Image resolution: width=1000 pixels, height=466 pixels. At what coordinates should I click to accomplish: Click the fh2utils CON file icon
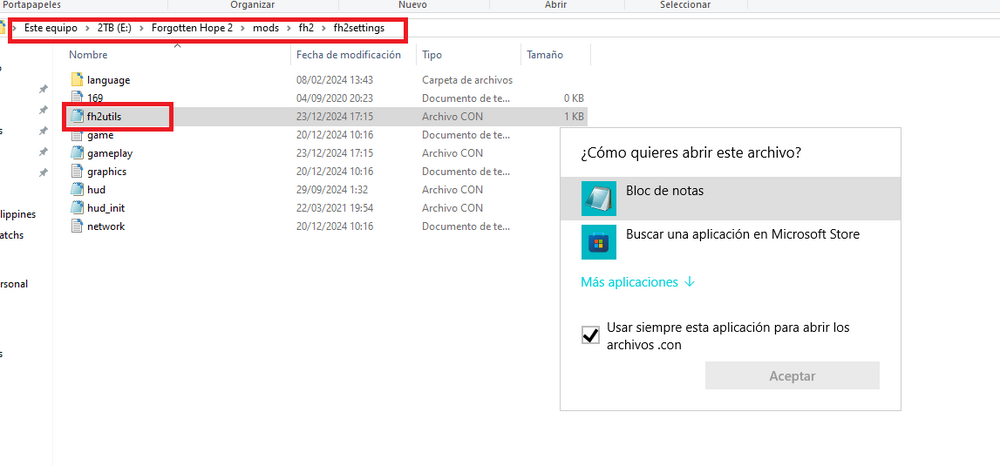click(x=77, y=117)
